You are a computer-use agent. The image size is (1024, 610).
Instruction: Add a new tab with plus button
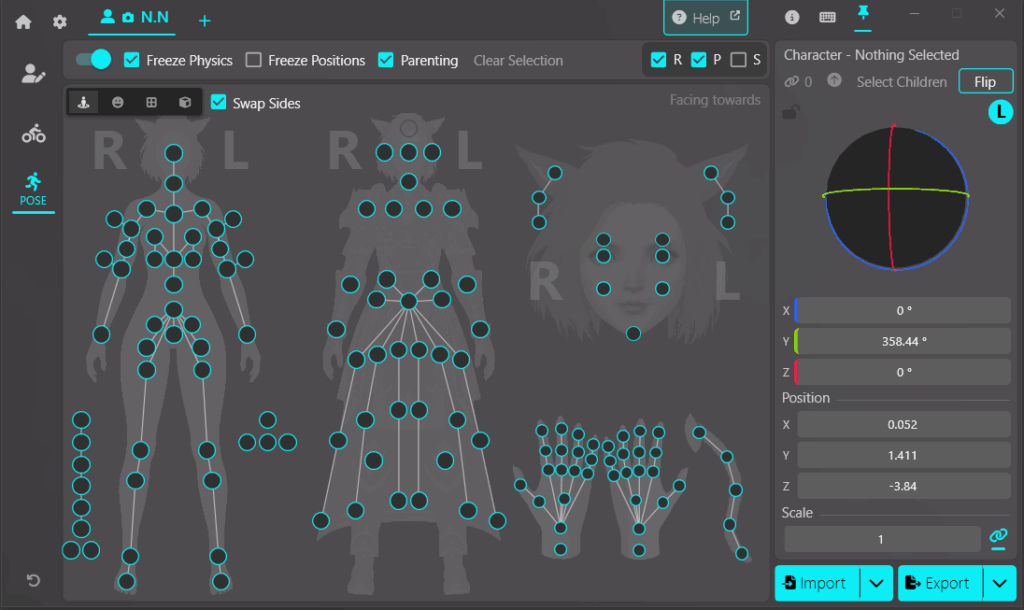tap(205, 21)
